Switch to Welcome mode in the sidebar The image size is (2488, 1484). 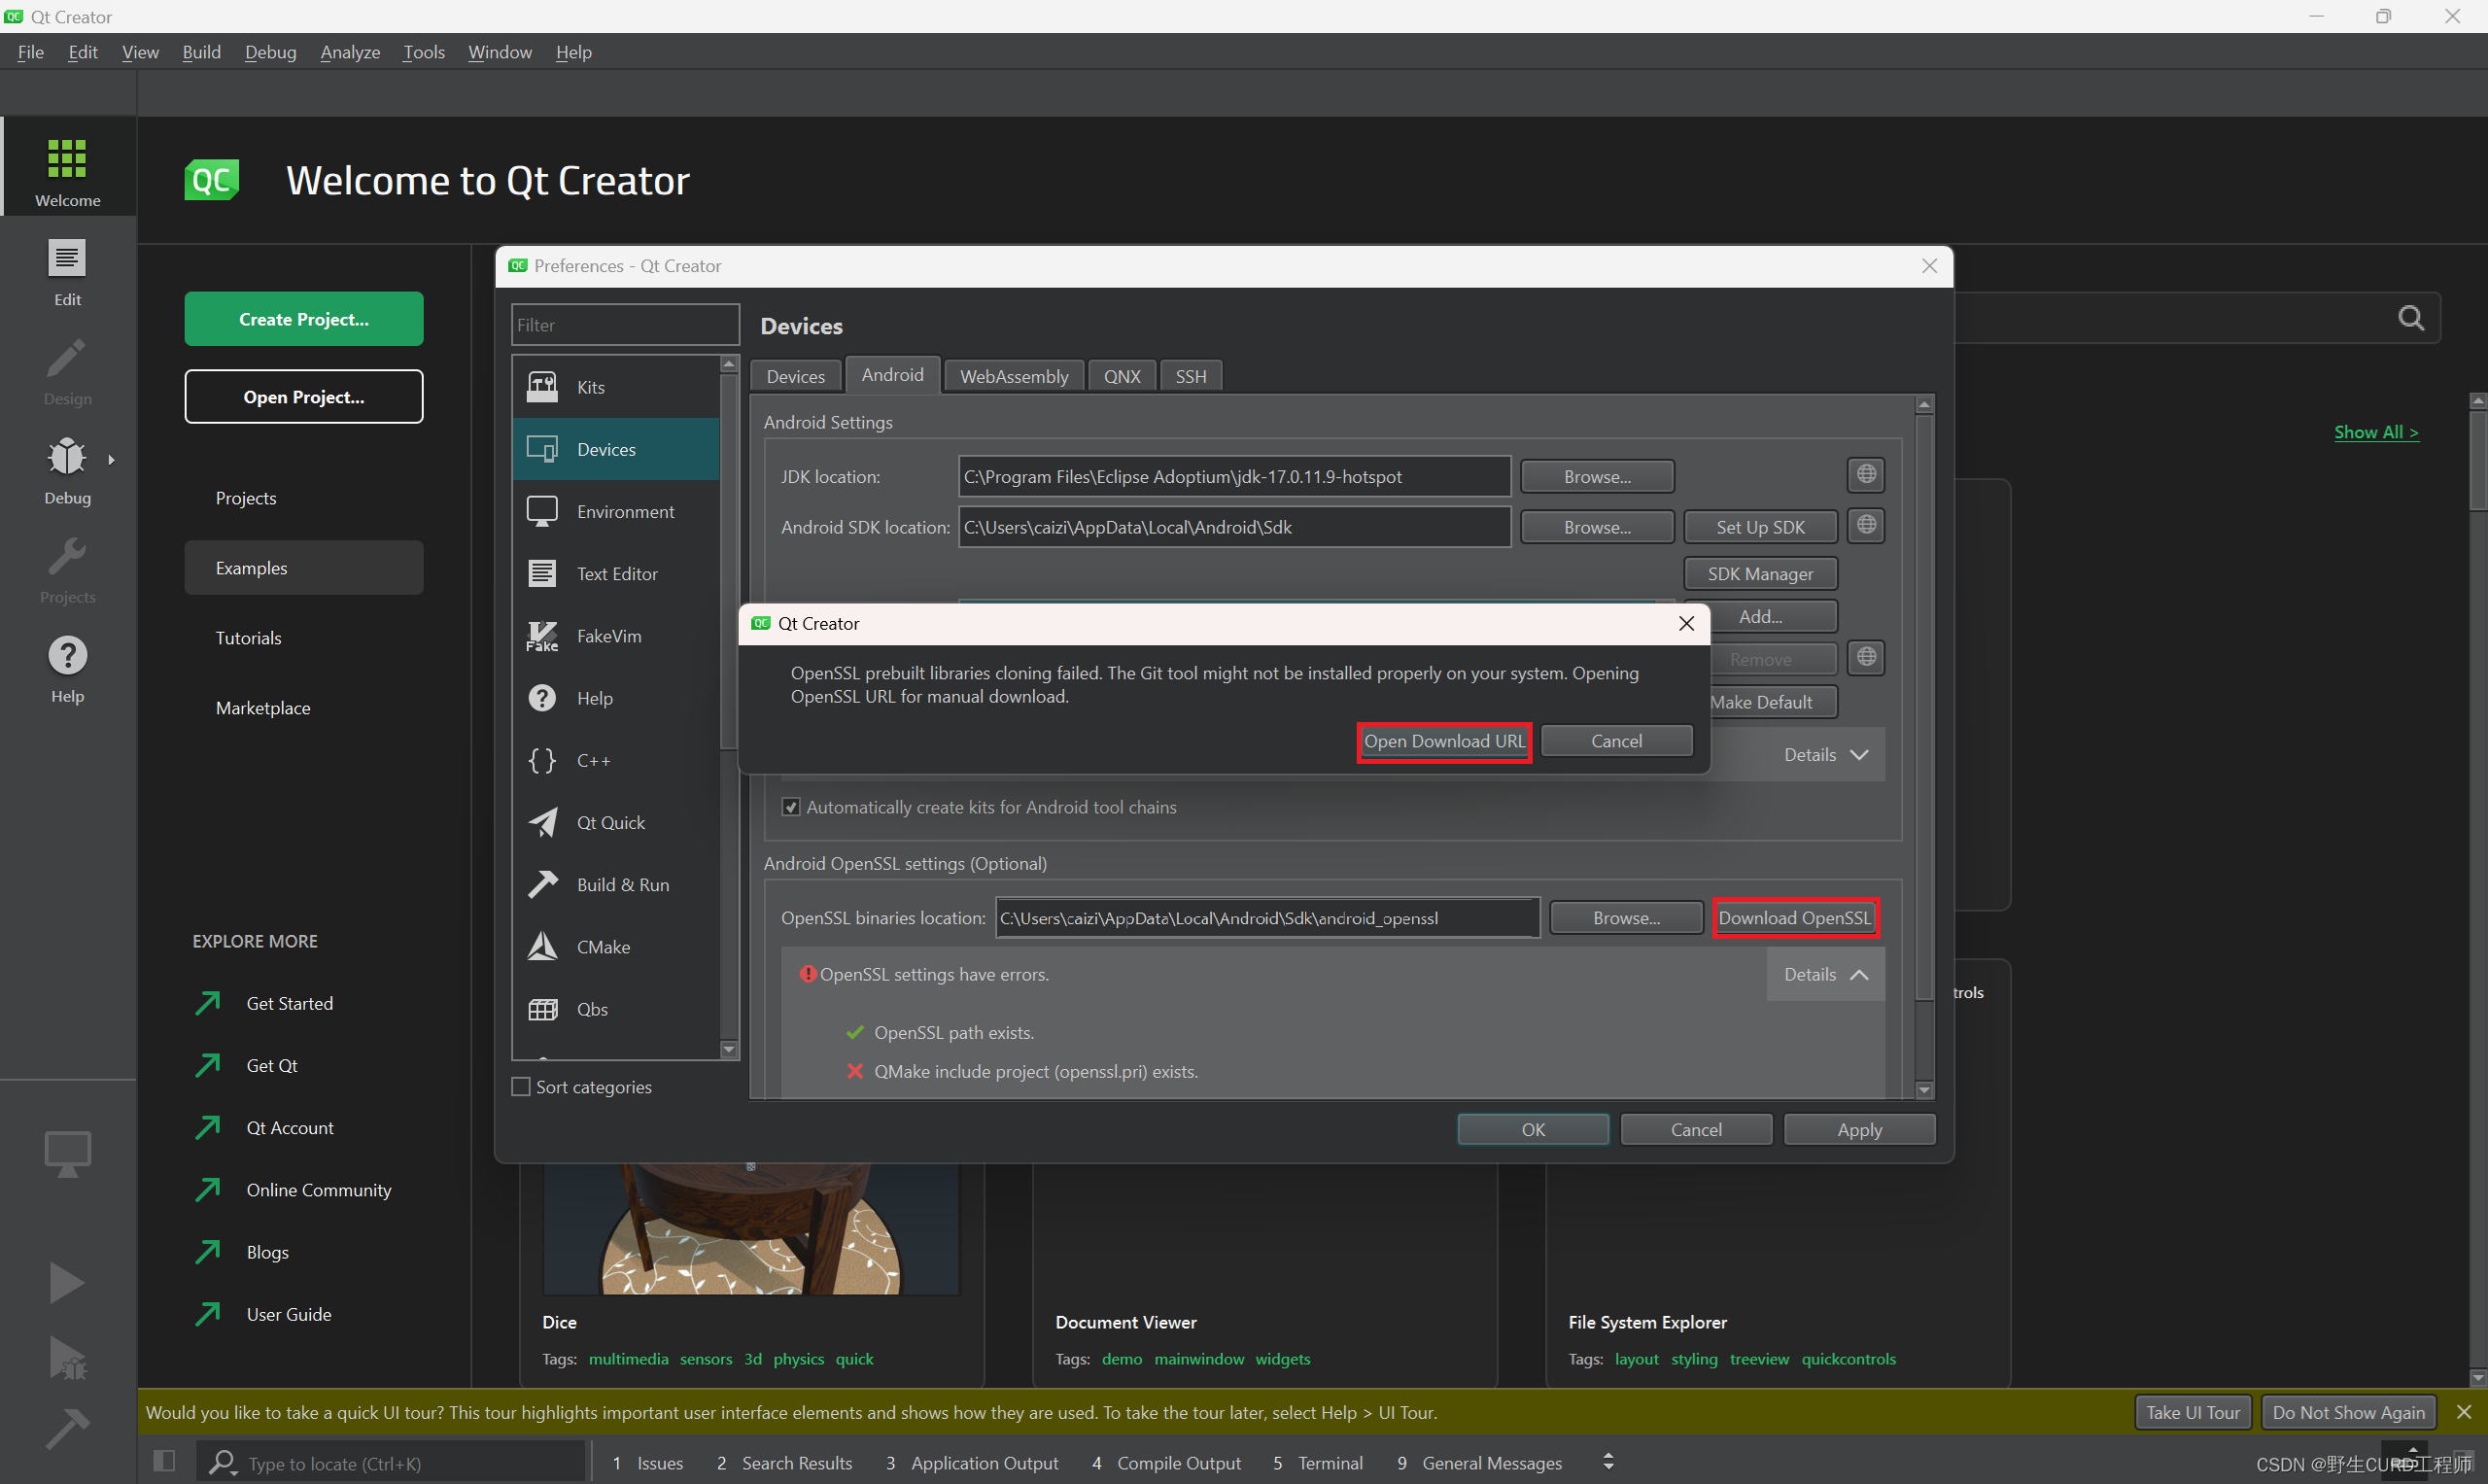point(67,167)
